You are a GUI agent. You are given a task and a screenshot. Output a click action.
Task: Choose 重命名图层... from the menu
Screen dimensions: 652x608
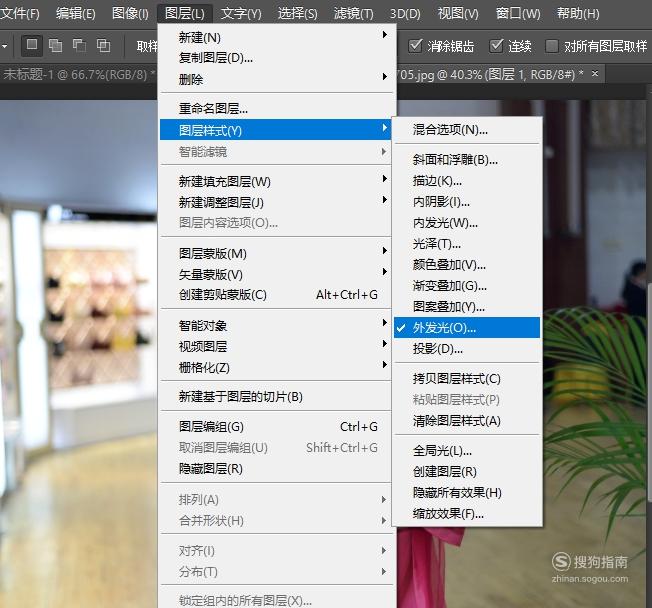(x=275, y=109)
